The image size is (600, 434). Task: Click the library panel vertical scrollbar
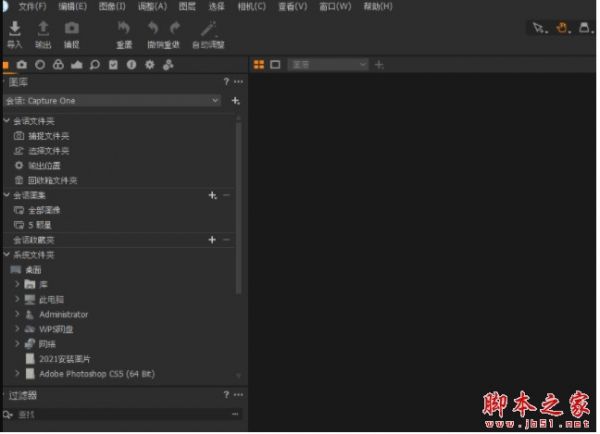[238, 207]
